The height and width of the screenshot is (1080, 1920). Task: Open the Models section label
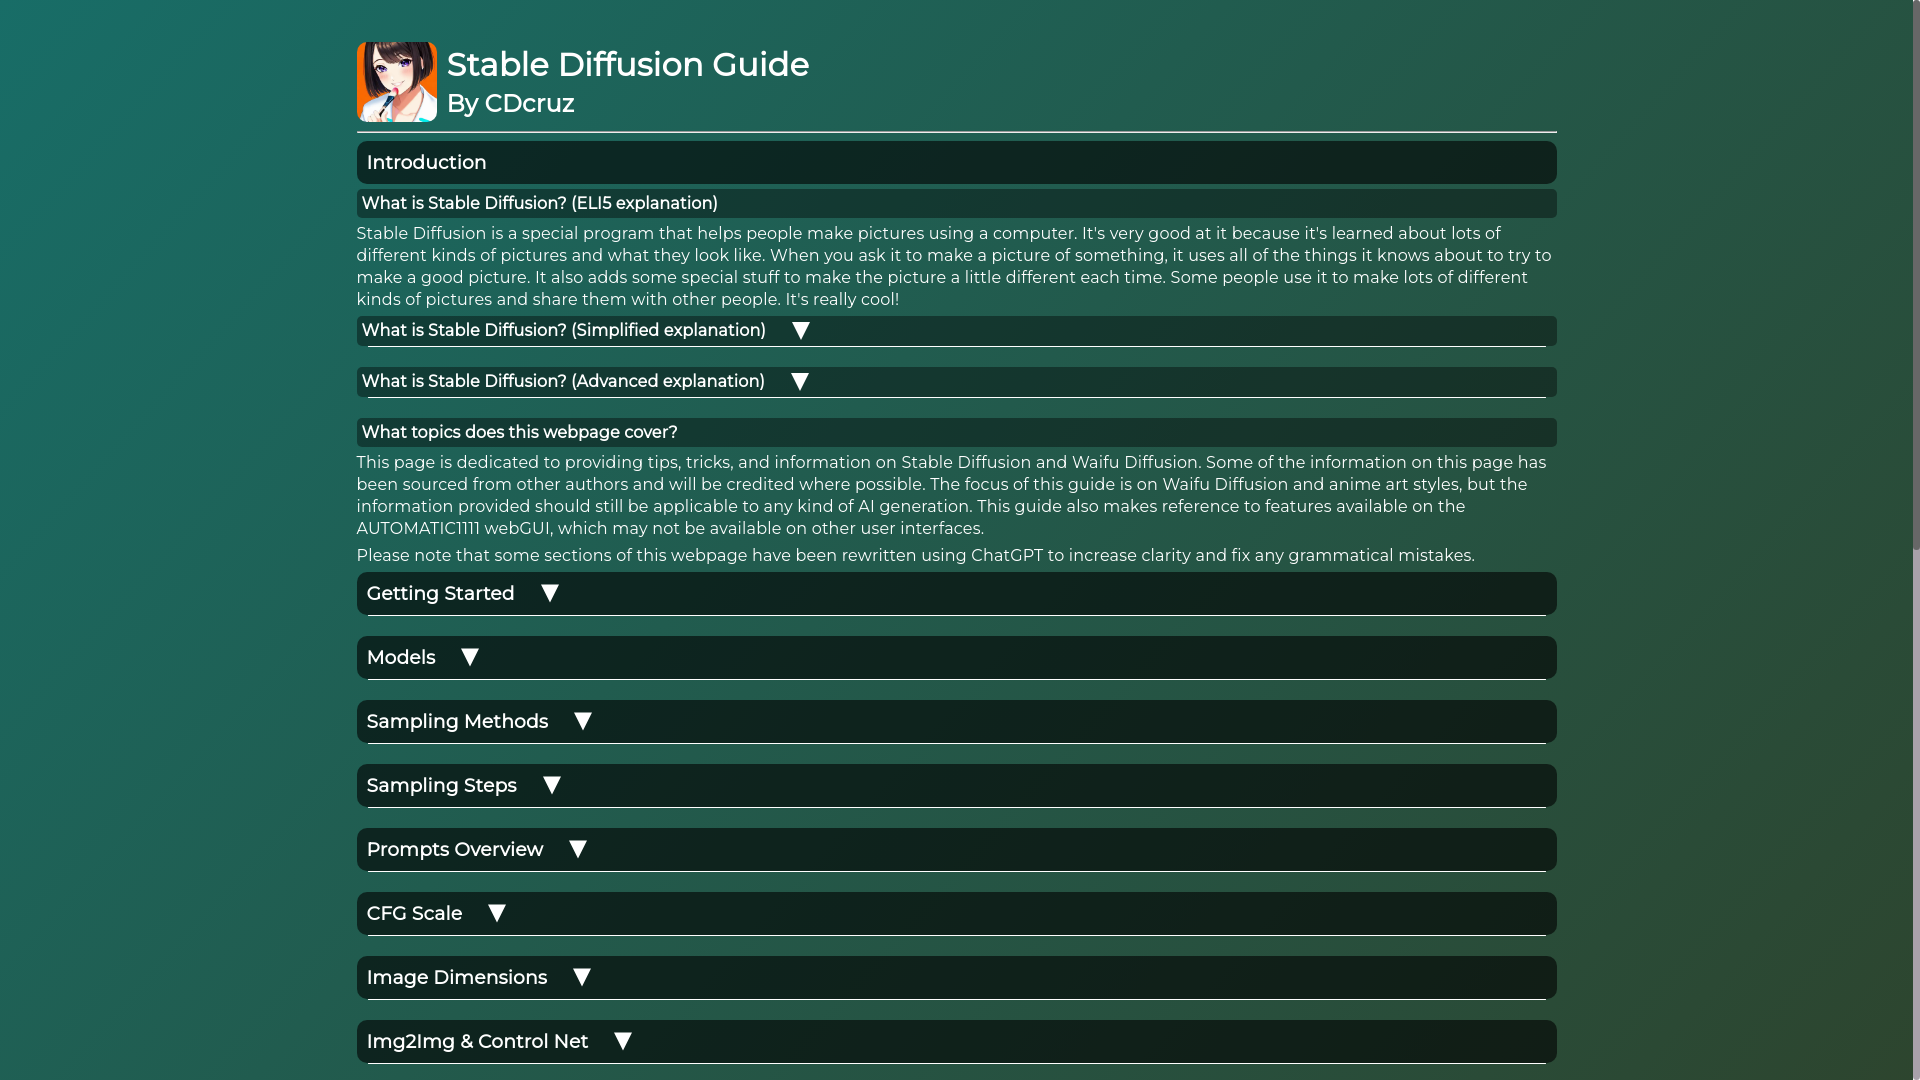(x=400, y=658)
